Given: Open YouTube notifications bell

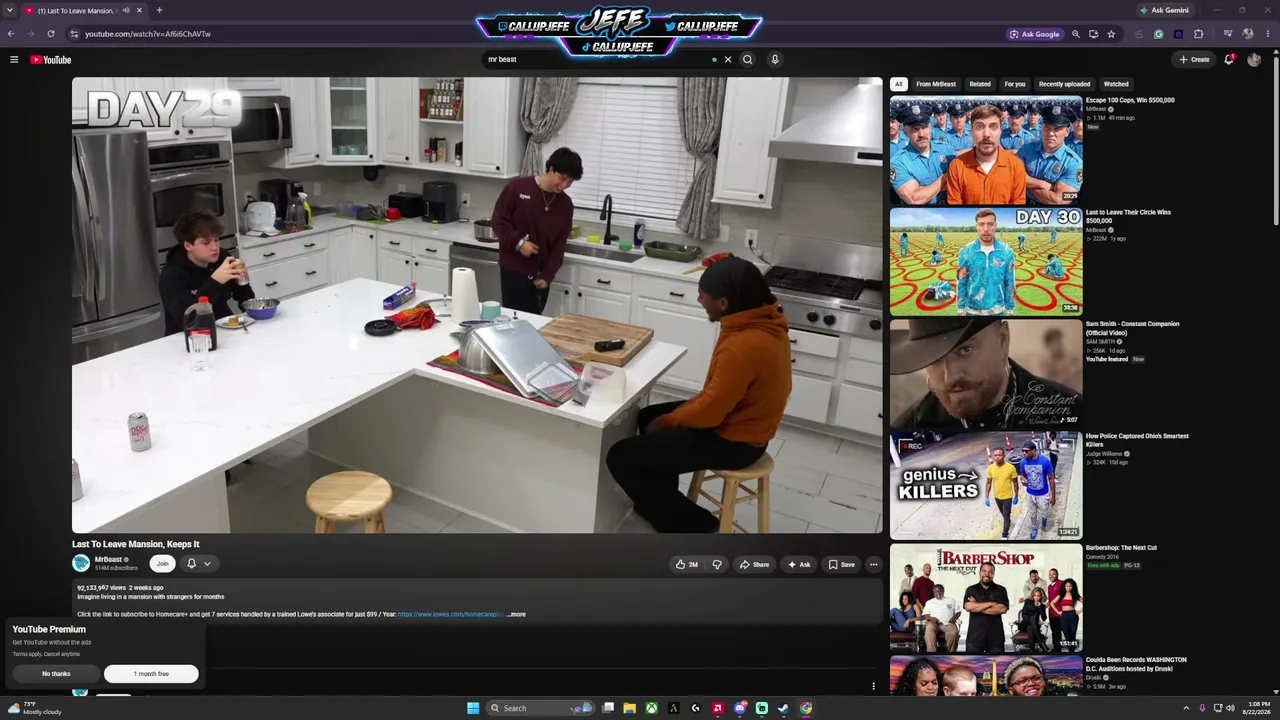Looking at the screenshot, I should pos(1229,60).
